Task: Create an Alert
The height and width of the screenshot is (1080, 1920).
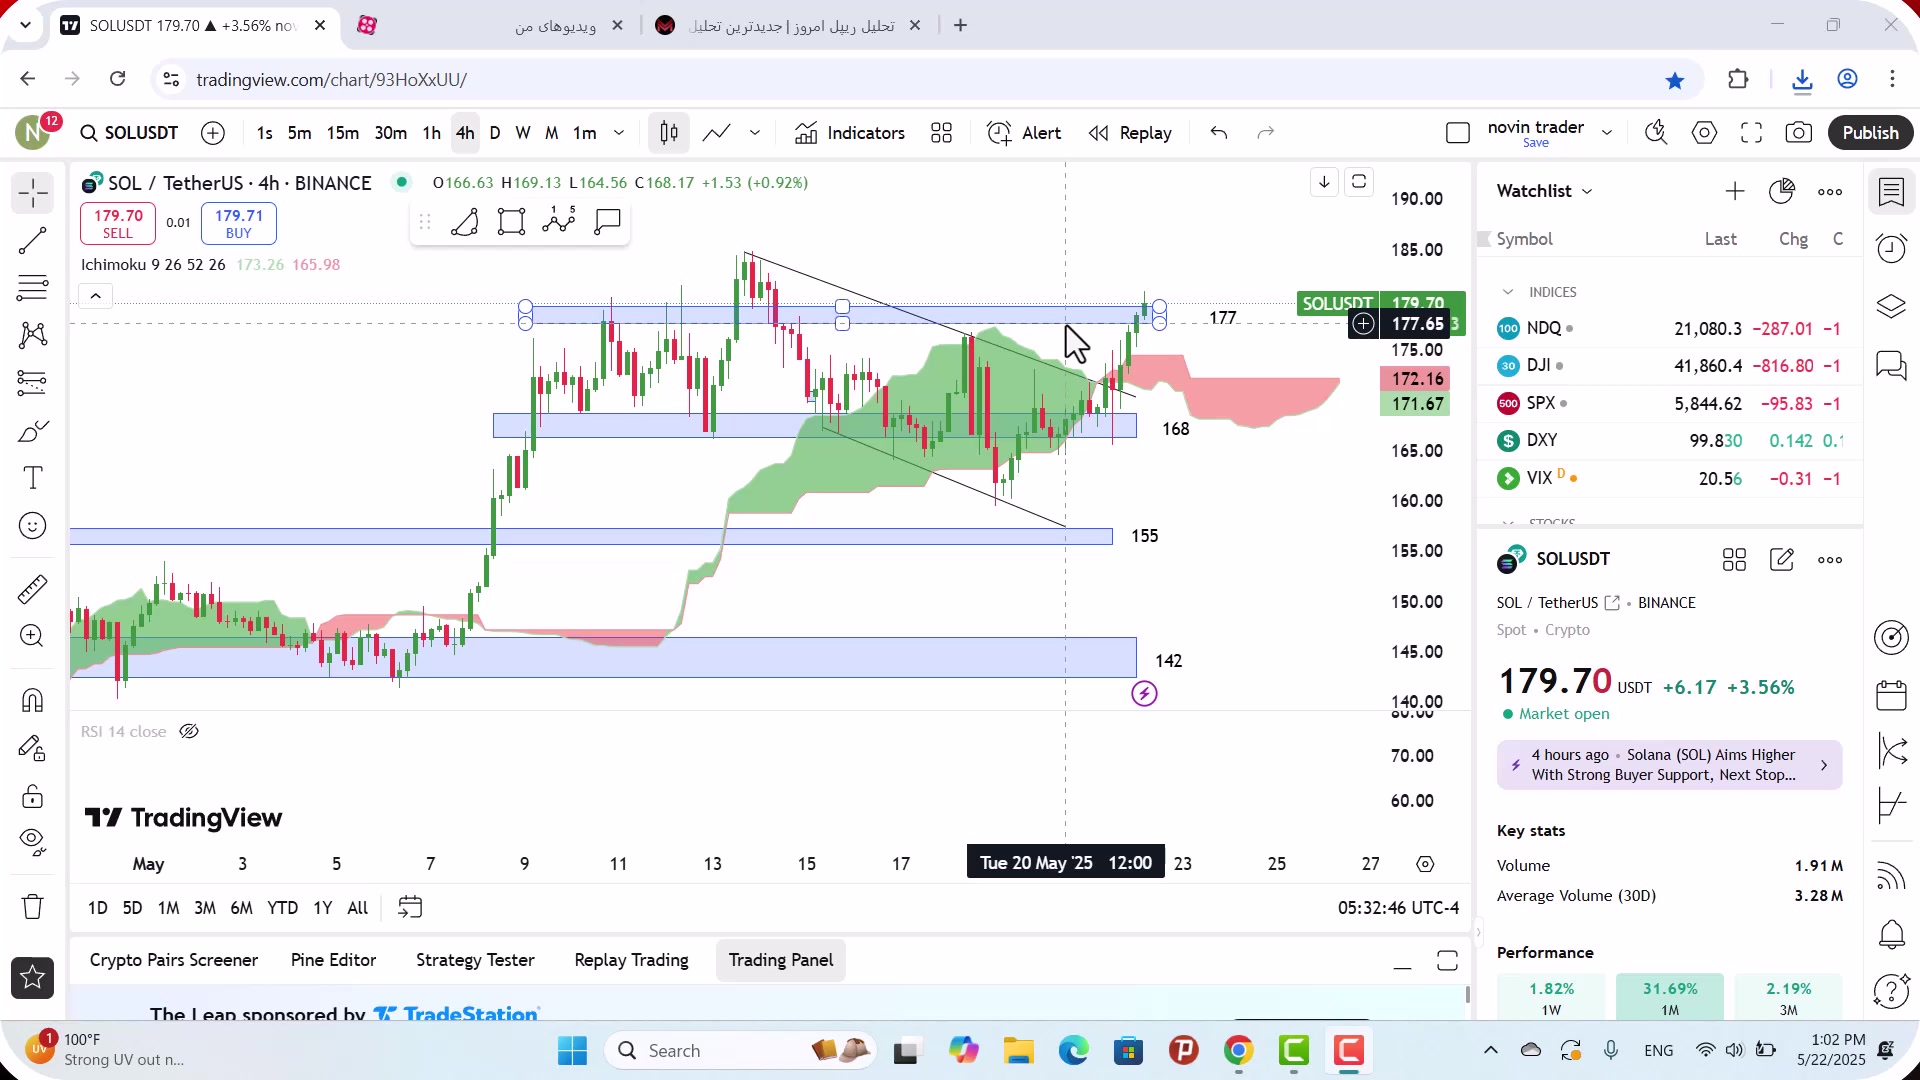Action: [x=1024, y=133]
